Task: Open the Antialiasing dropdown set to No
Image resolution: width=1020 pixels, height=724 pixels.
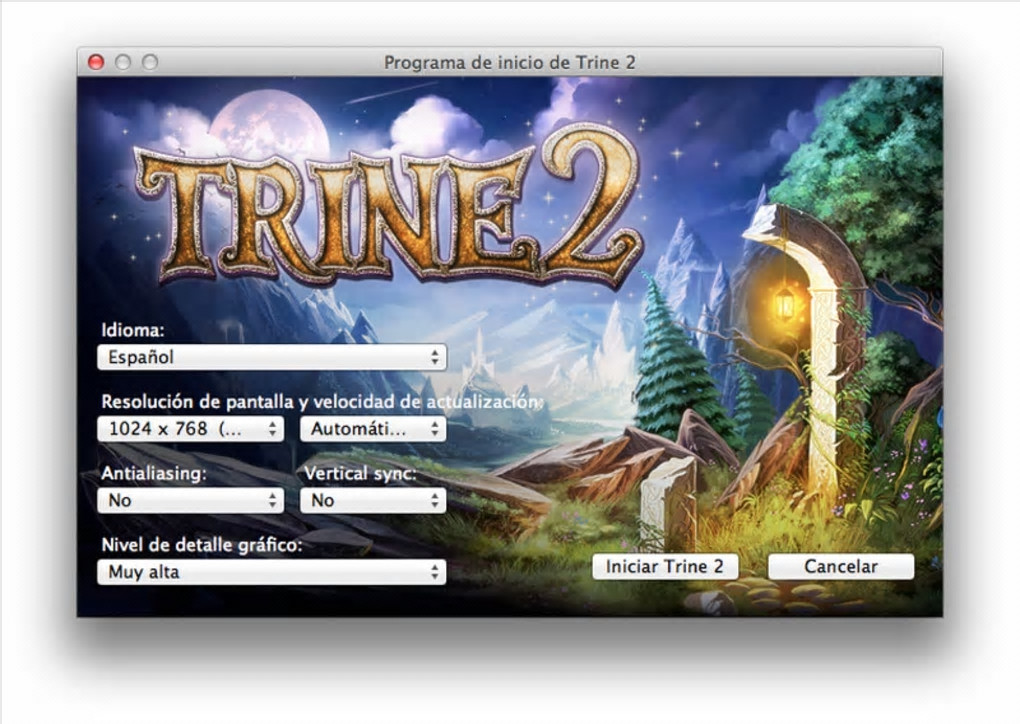Action: (191, 500)
